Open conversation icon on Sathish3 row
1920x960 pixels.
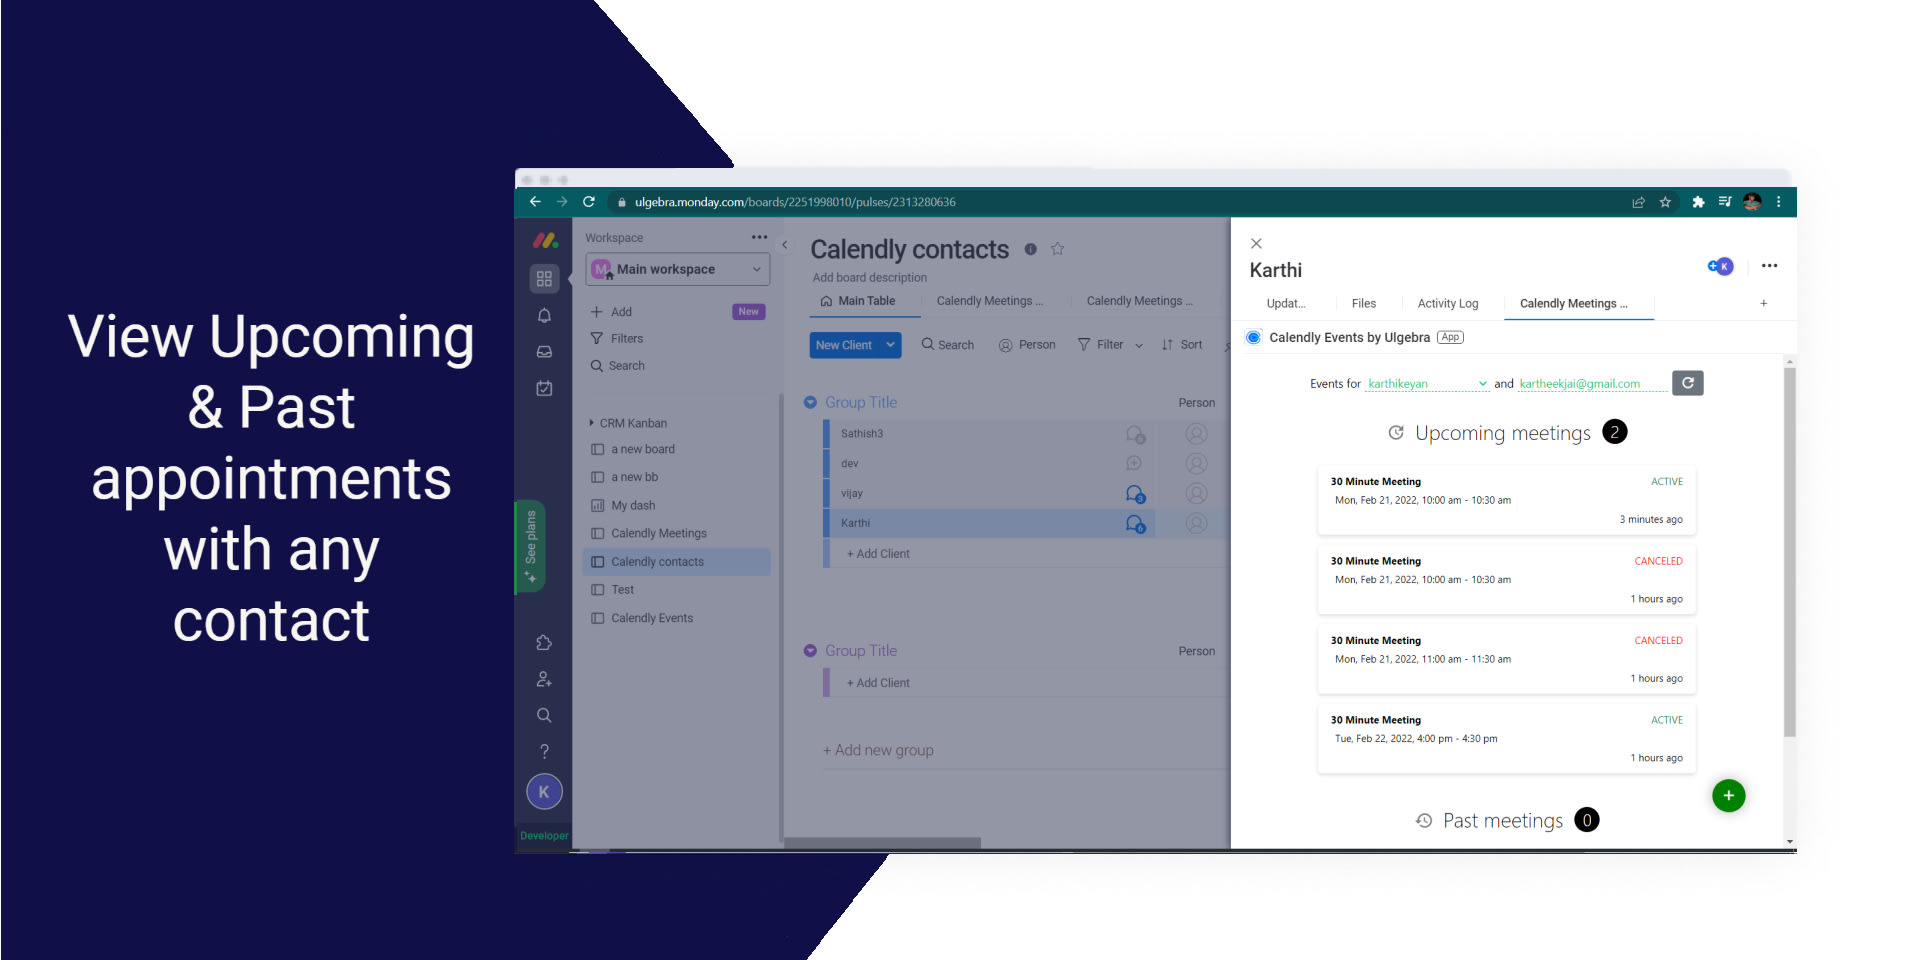pos(1135,434)
